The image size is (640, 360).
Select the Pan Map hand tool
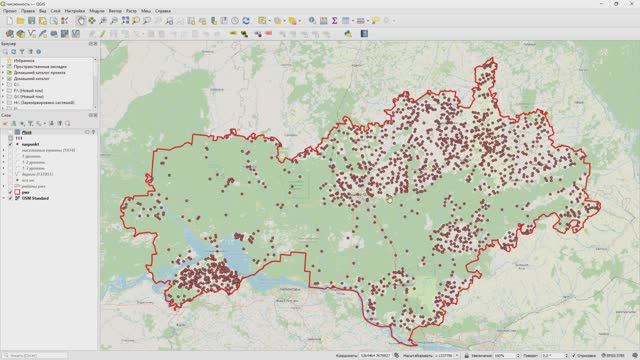pyautogui.click(x=81, y=20)
